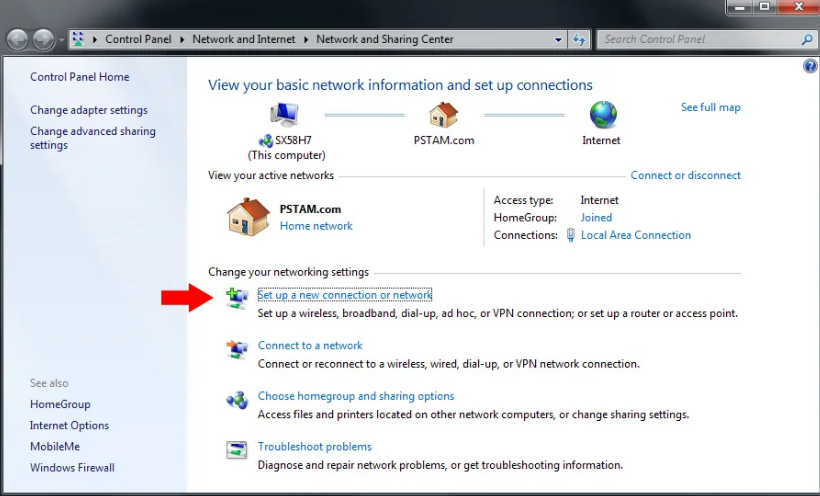Minimize the Control Panel window
The height and width of the screenshot is (496, 820).
739,7
